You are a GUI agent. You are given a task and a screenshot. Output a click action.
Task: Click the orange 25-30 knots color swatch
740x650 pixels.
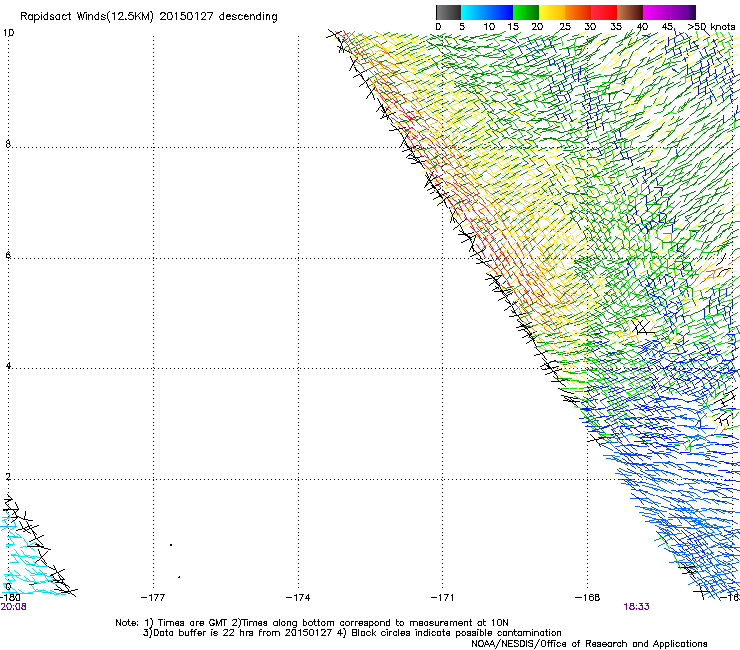coord(578,12)
